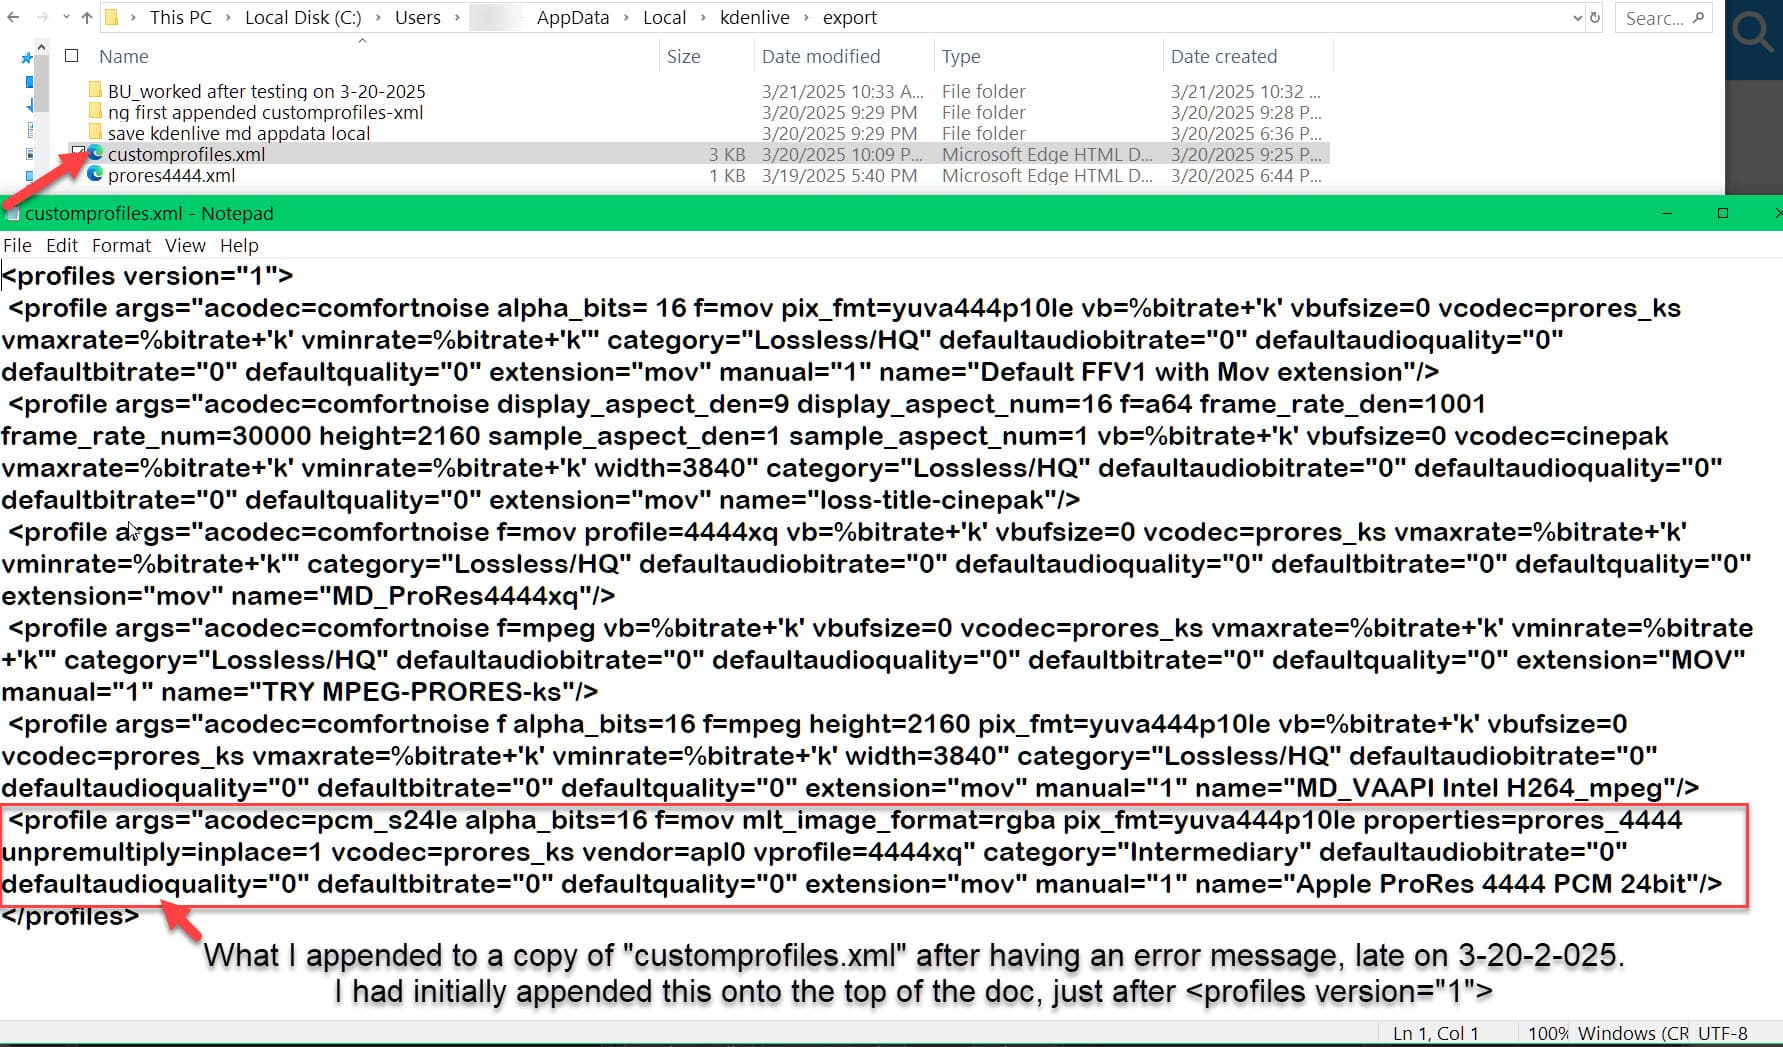The width and height of the screenshot is (1783, 1047).
Task: Click folder icon of 'BU_worked after testing' row
Action: [95, 90]
